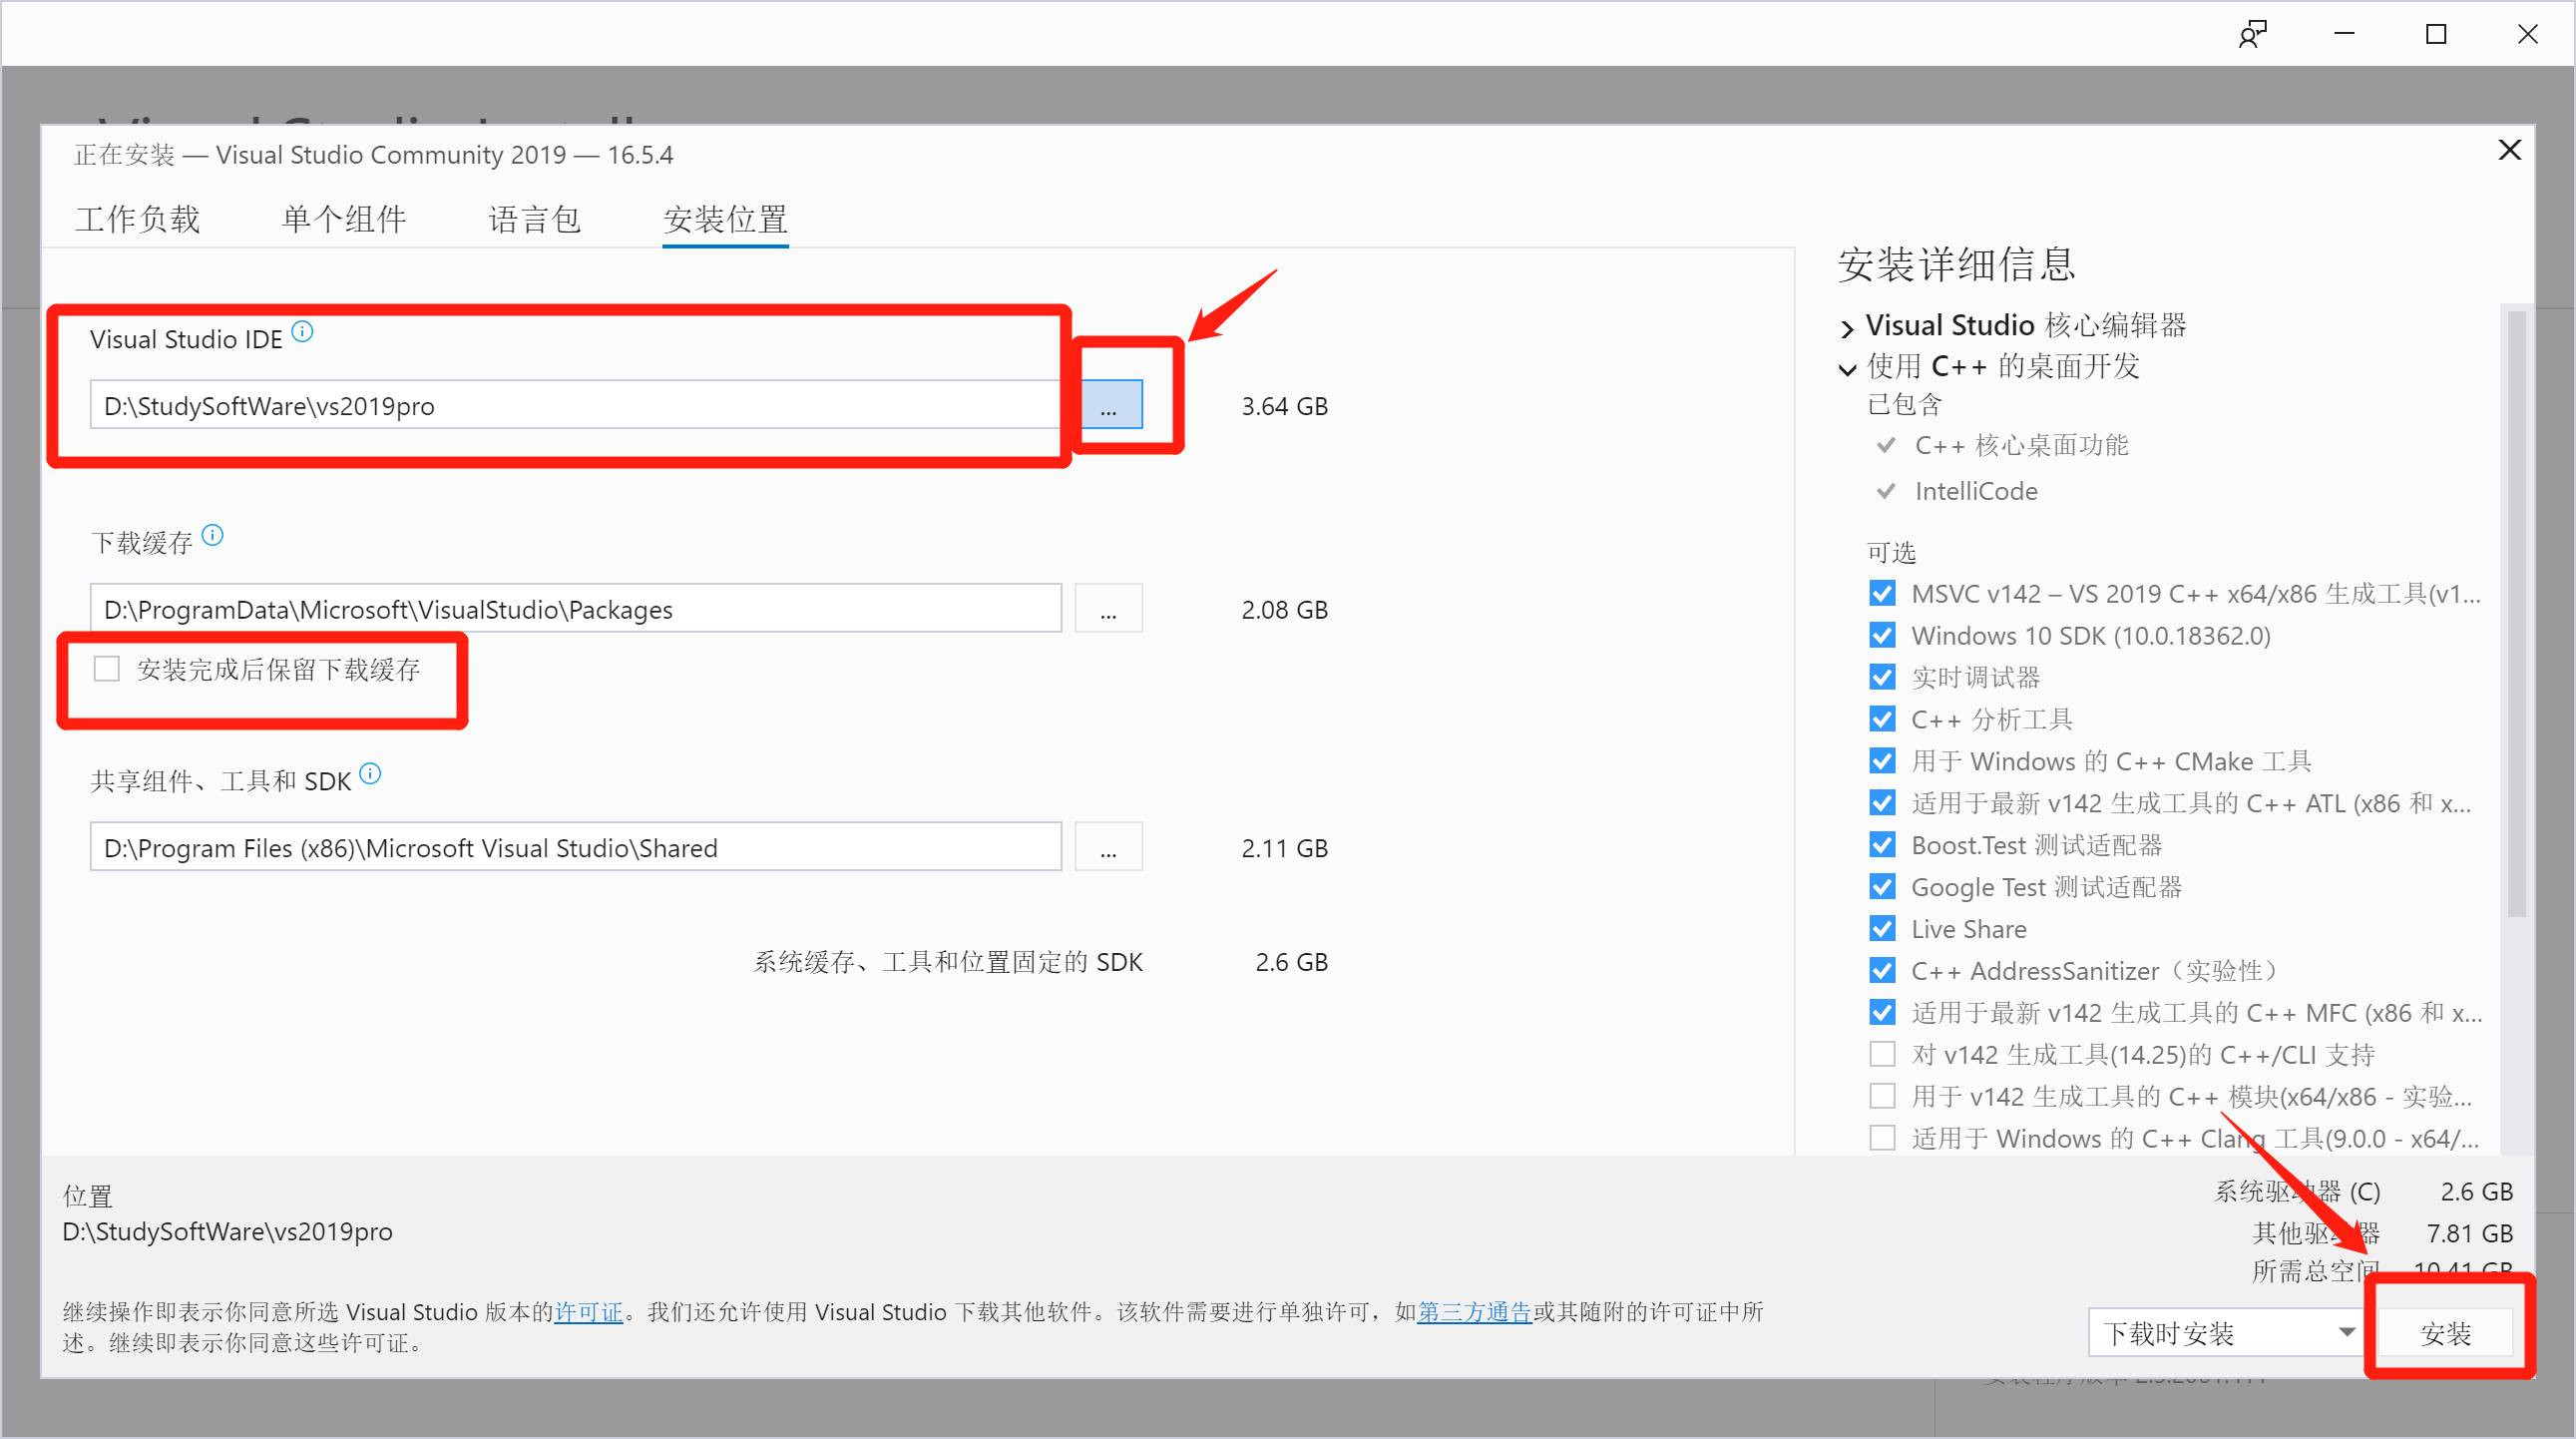
Task: Enable 安装完成后保留下载缓存 checkbox
Action: point(107,668)
